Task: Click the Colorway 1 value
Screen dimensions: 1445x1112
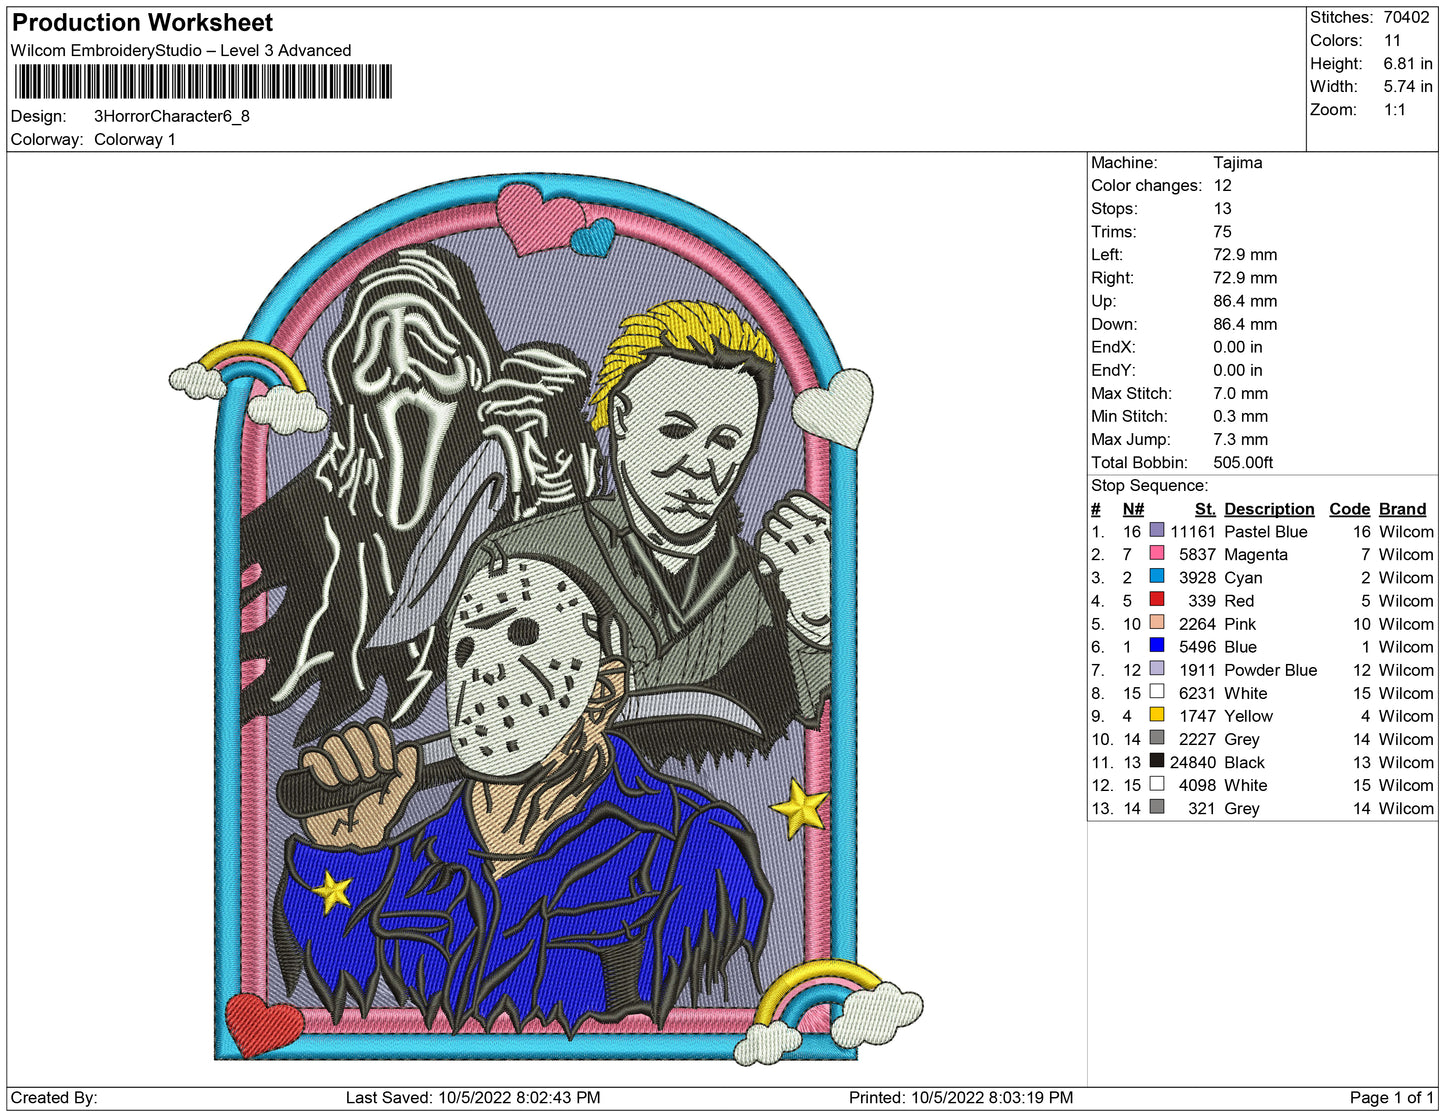Action: coord(135,139)
